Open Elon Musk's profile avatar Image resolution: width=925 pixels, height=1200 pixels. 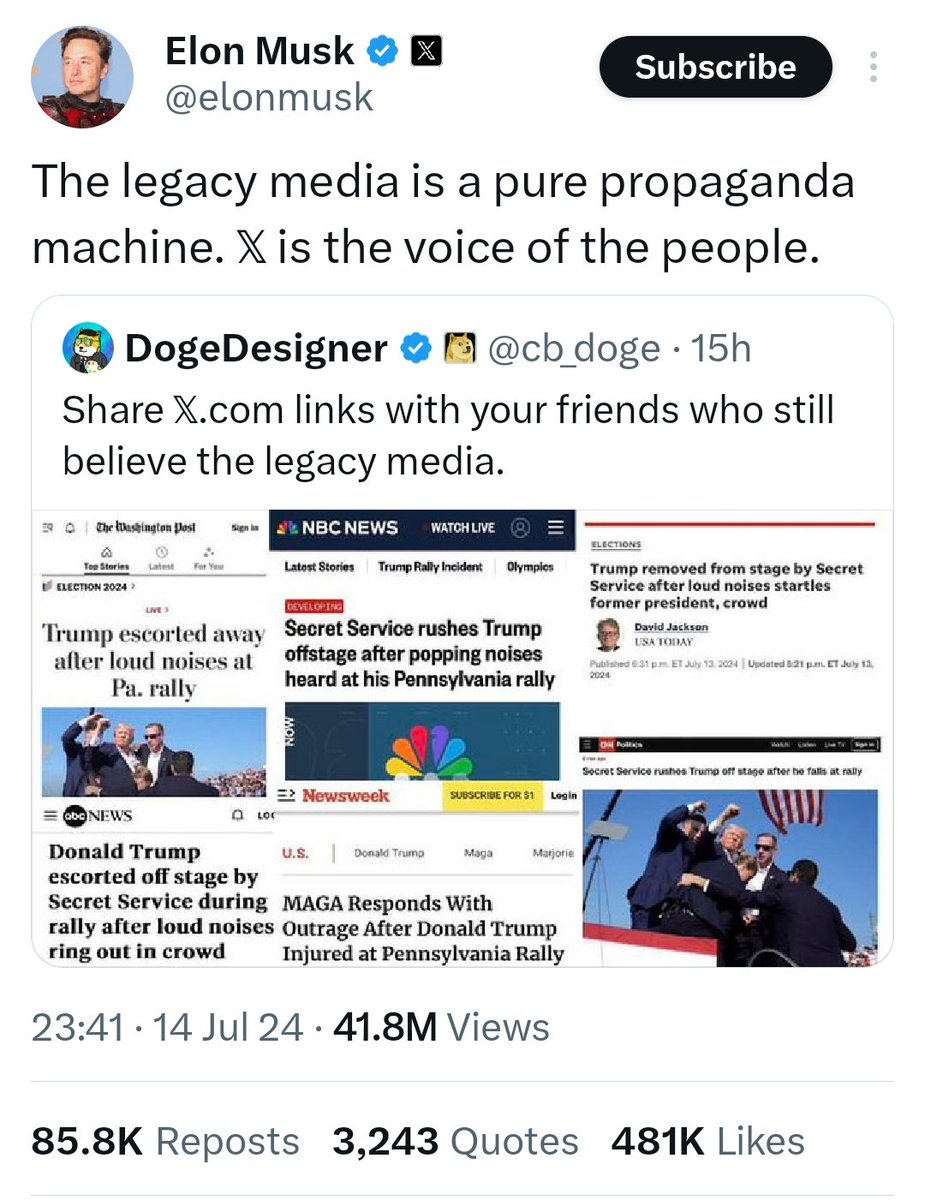pyautogui.click(x=82, y=77)
